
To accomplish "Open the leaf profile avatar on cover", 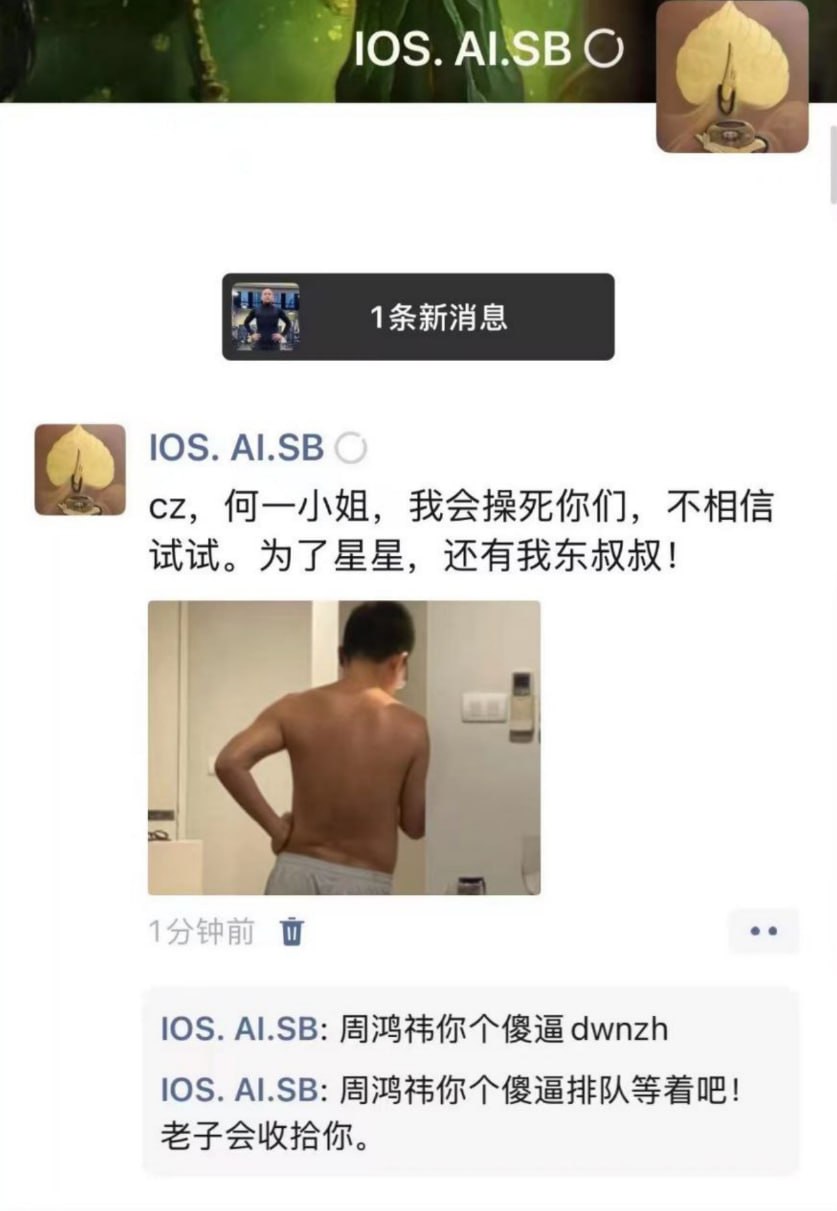I will coord(732,77).
